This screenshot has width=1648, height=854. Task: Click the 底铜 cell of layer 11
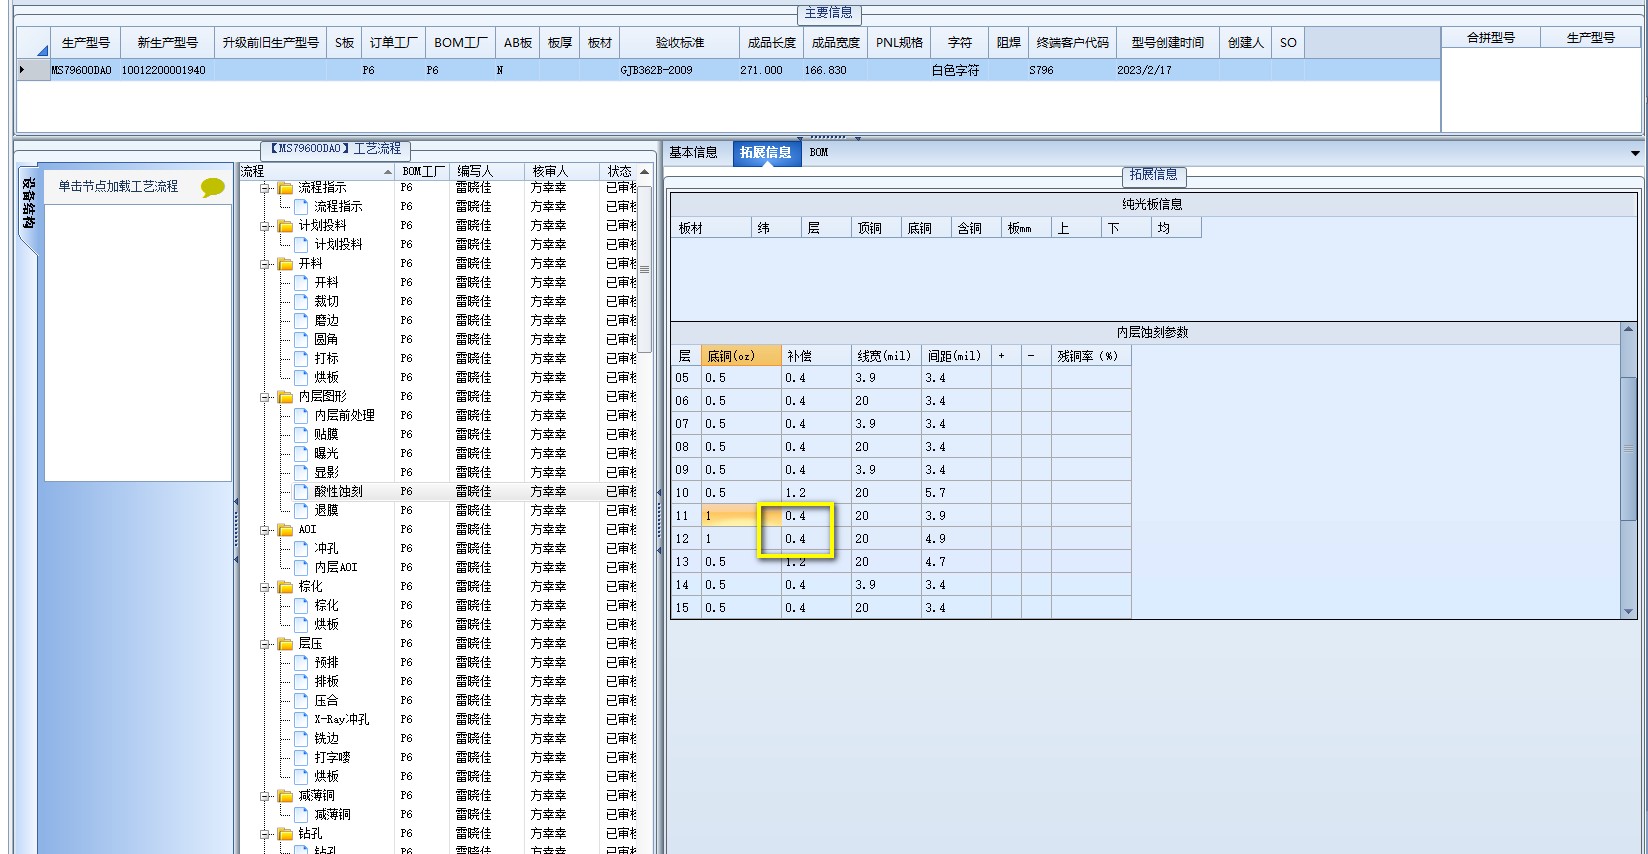(x=741, y=515)
